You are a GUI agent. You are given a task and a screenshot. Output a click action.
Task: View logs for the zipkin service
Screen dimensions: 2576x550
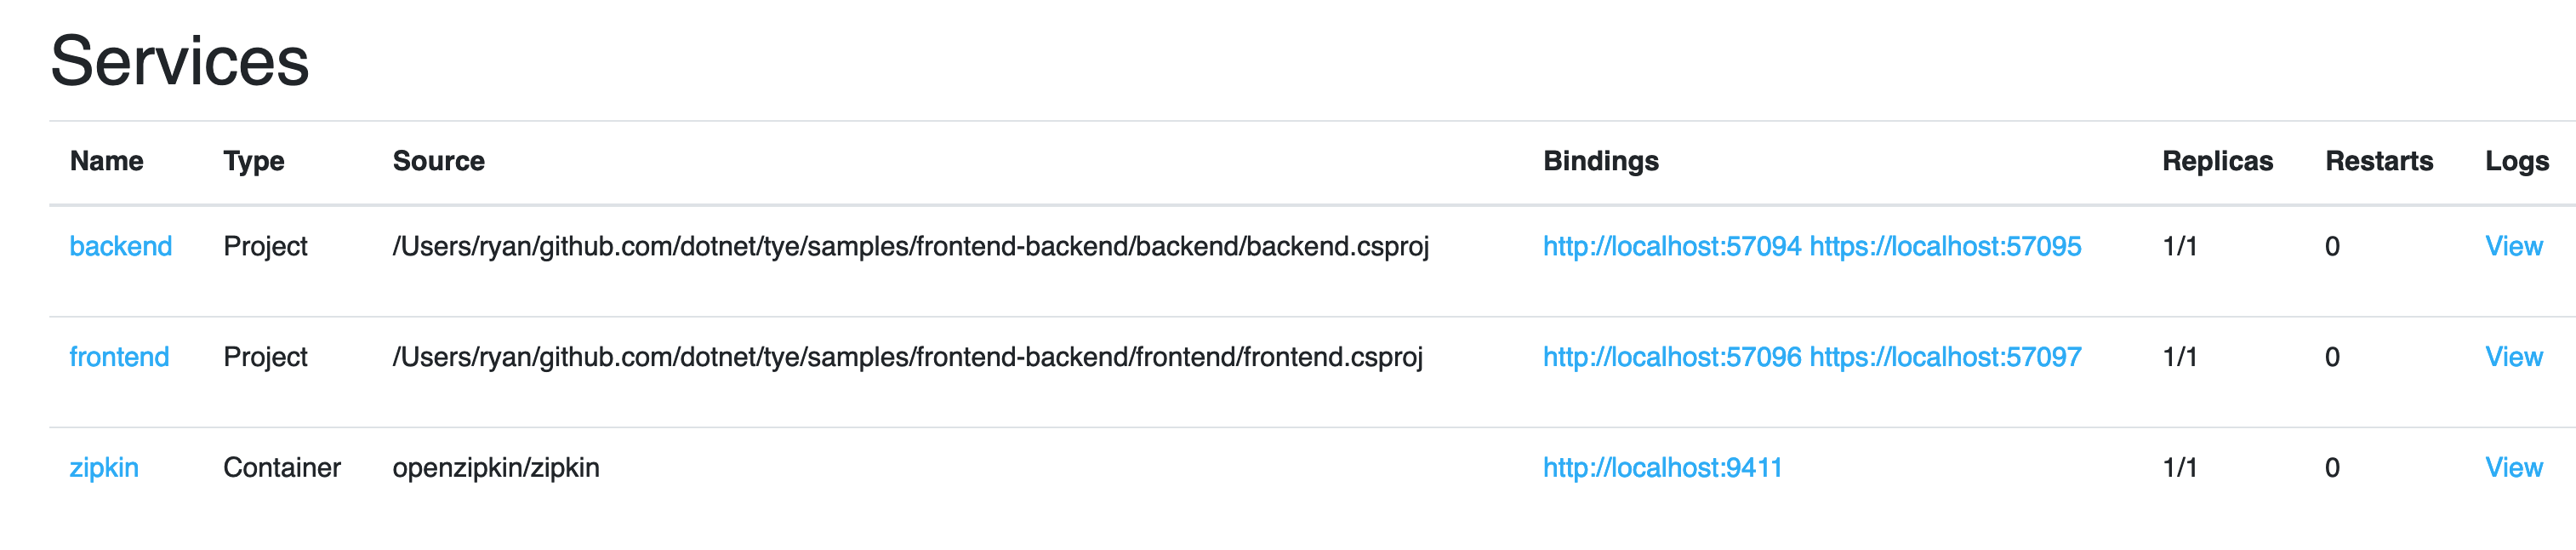2513,468
